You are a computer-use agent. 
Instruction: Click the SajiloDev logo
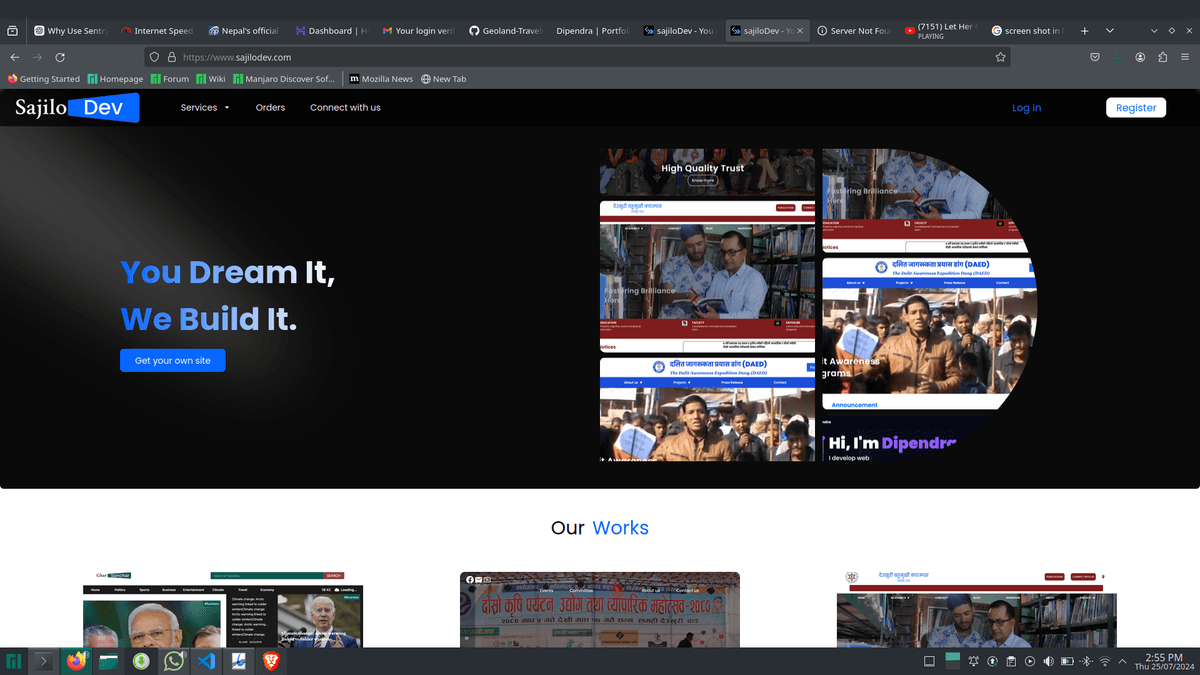point(76,108)
